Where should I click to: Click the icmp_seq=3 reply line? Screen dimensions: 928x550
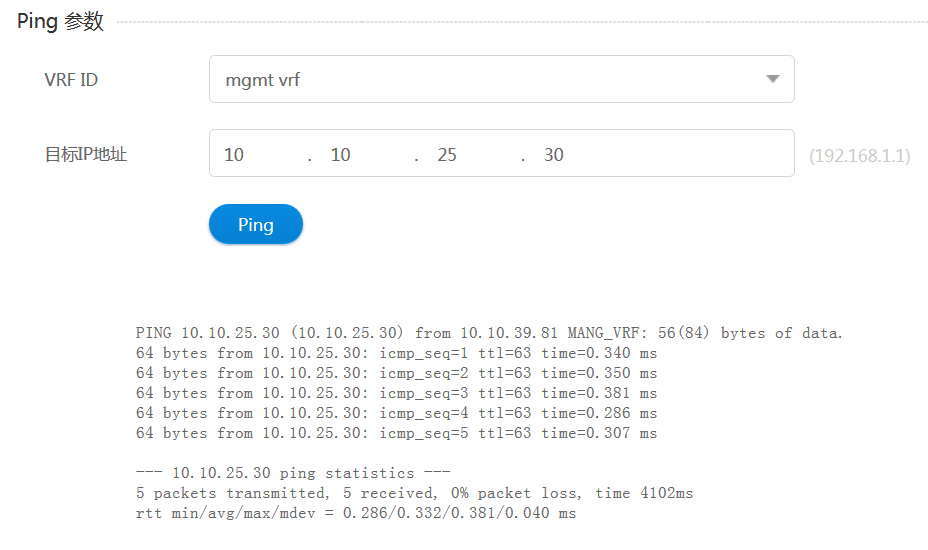(397, 393)
